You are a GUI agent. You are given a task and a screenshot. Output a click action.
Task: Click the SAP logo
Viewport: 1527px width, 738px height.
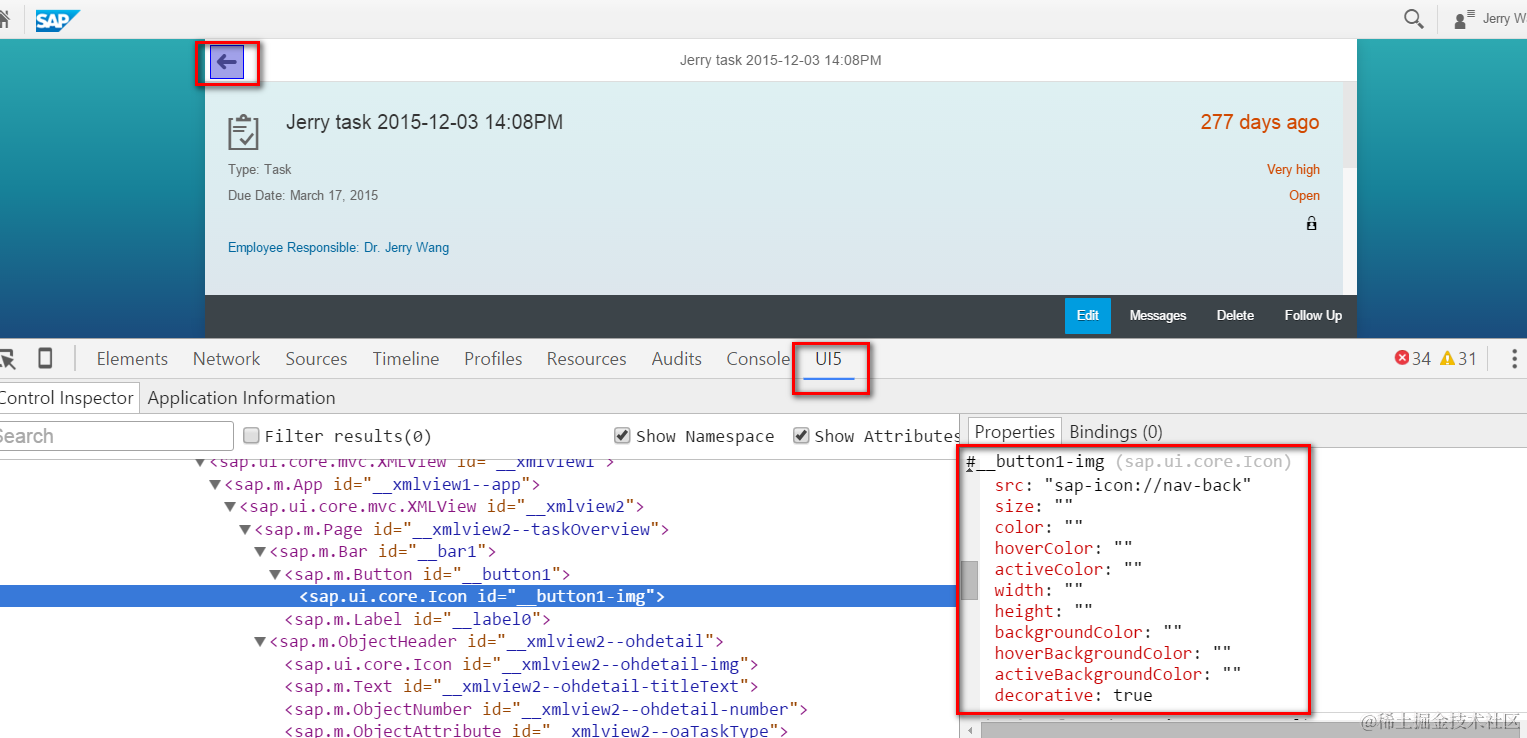point(58,20)
